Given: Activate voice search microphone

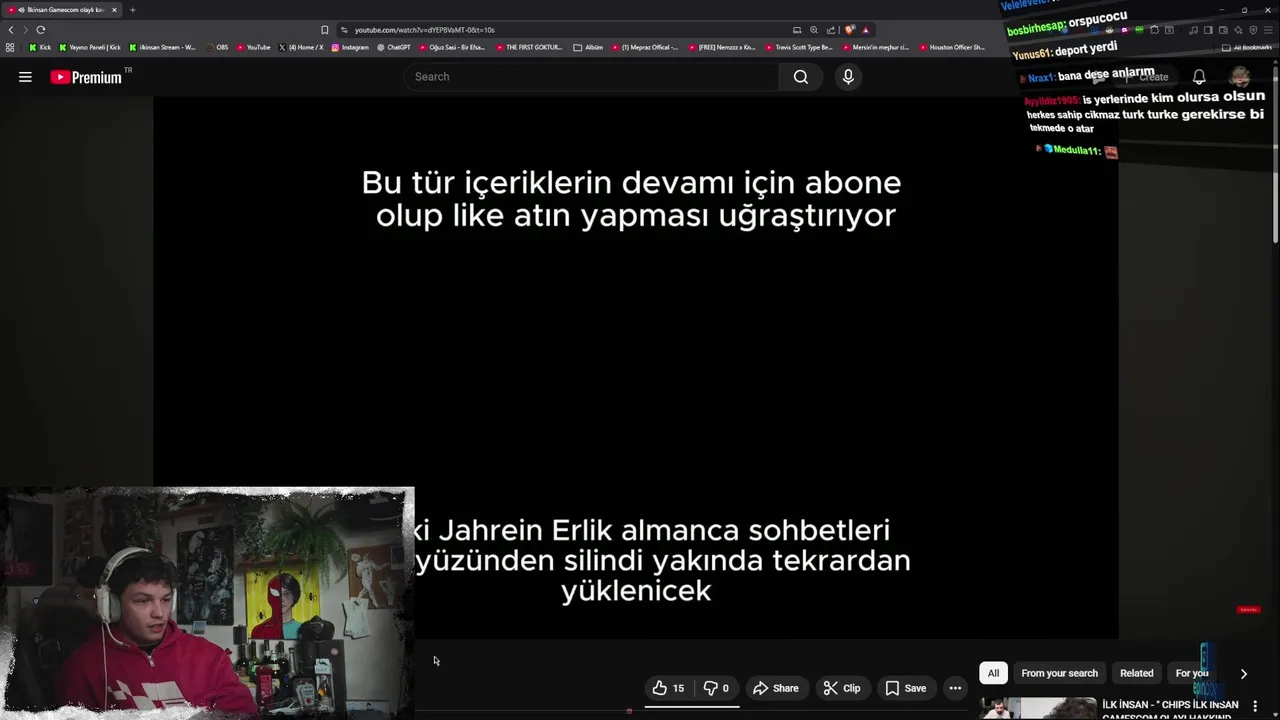Looking at the screenshot, I should (x=848, y=77).
